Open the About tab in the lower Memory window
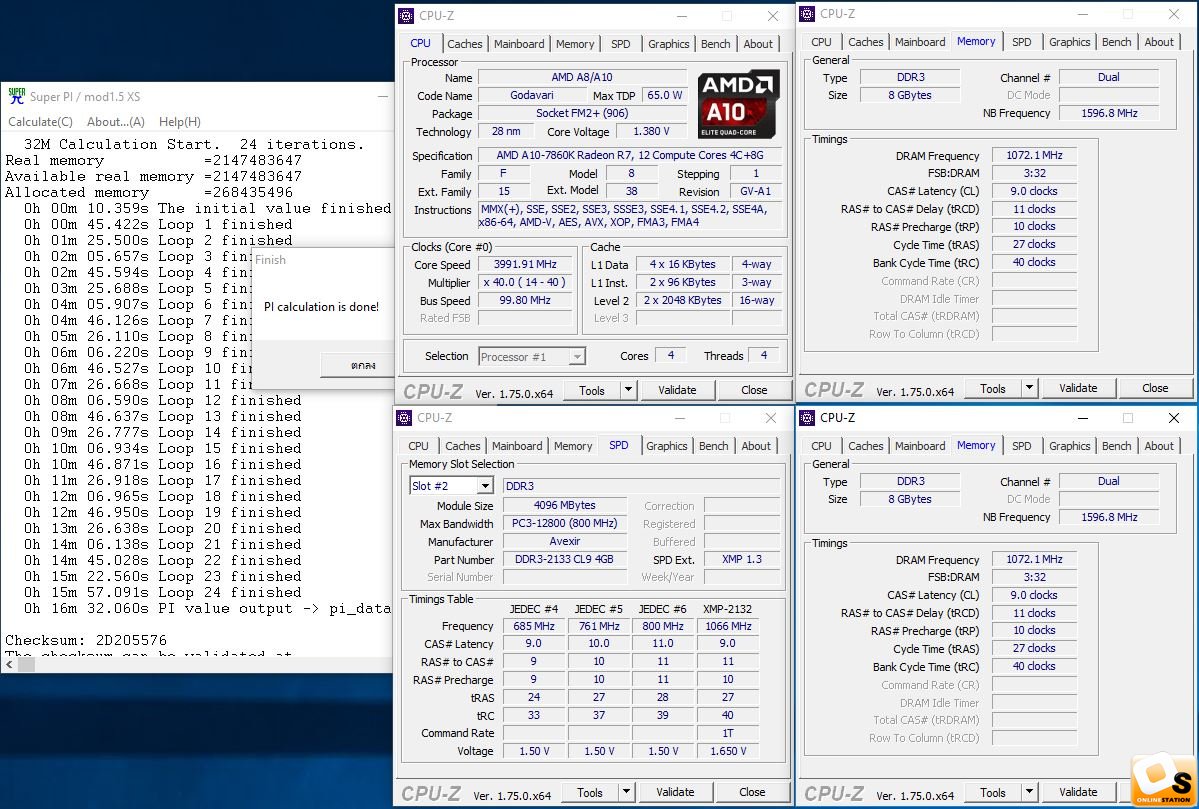The height and width of the screenshot is (809, 1199). 1159,446
